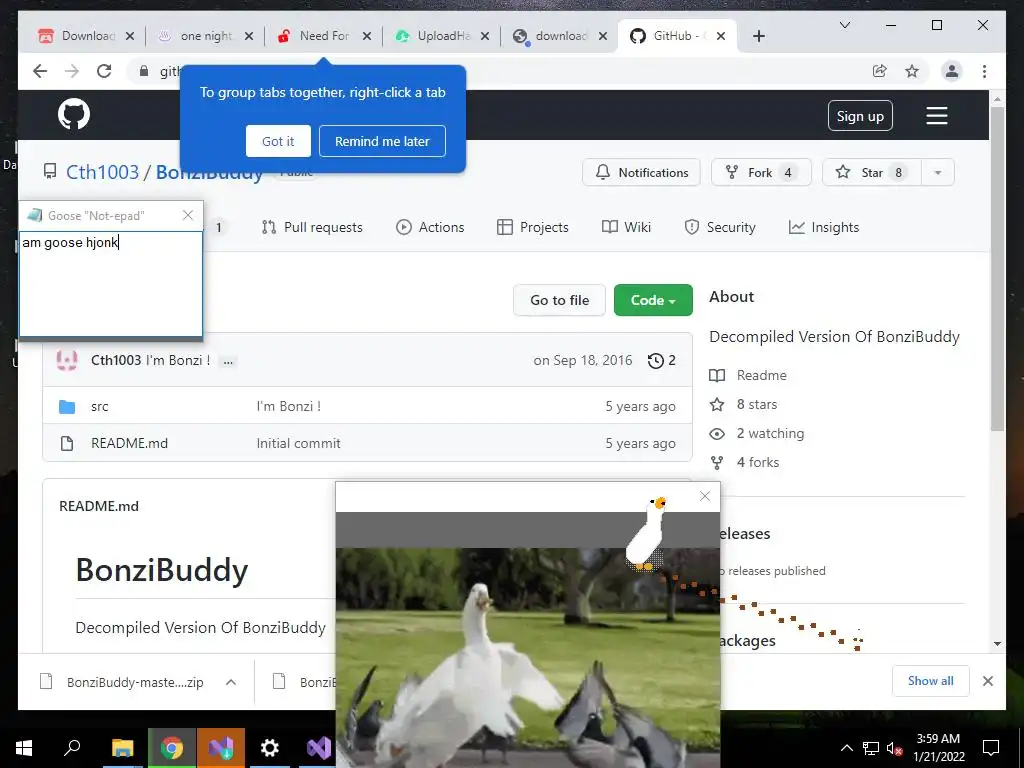Open the Code dropdown button
1024x768 pixels.
pyautogui.click(x=653, y=300)
